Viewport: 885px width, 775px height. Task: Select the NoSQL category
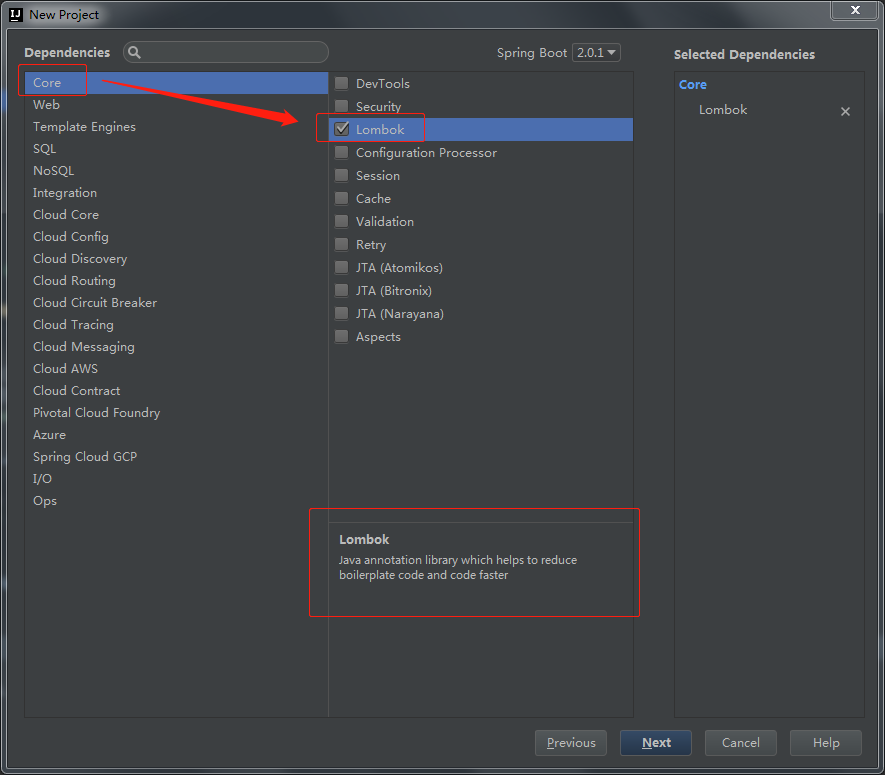[176, 170]
